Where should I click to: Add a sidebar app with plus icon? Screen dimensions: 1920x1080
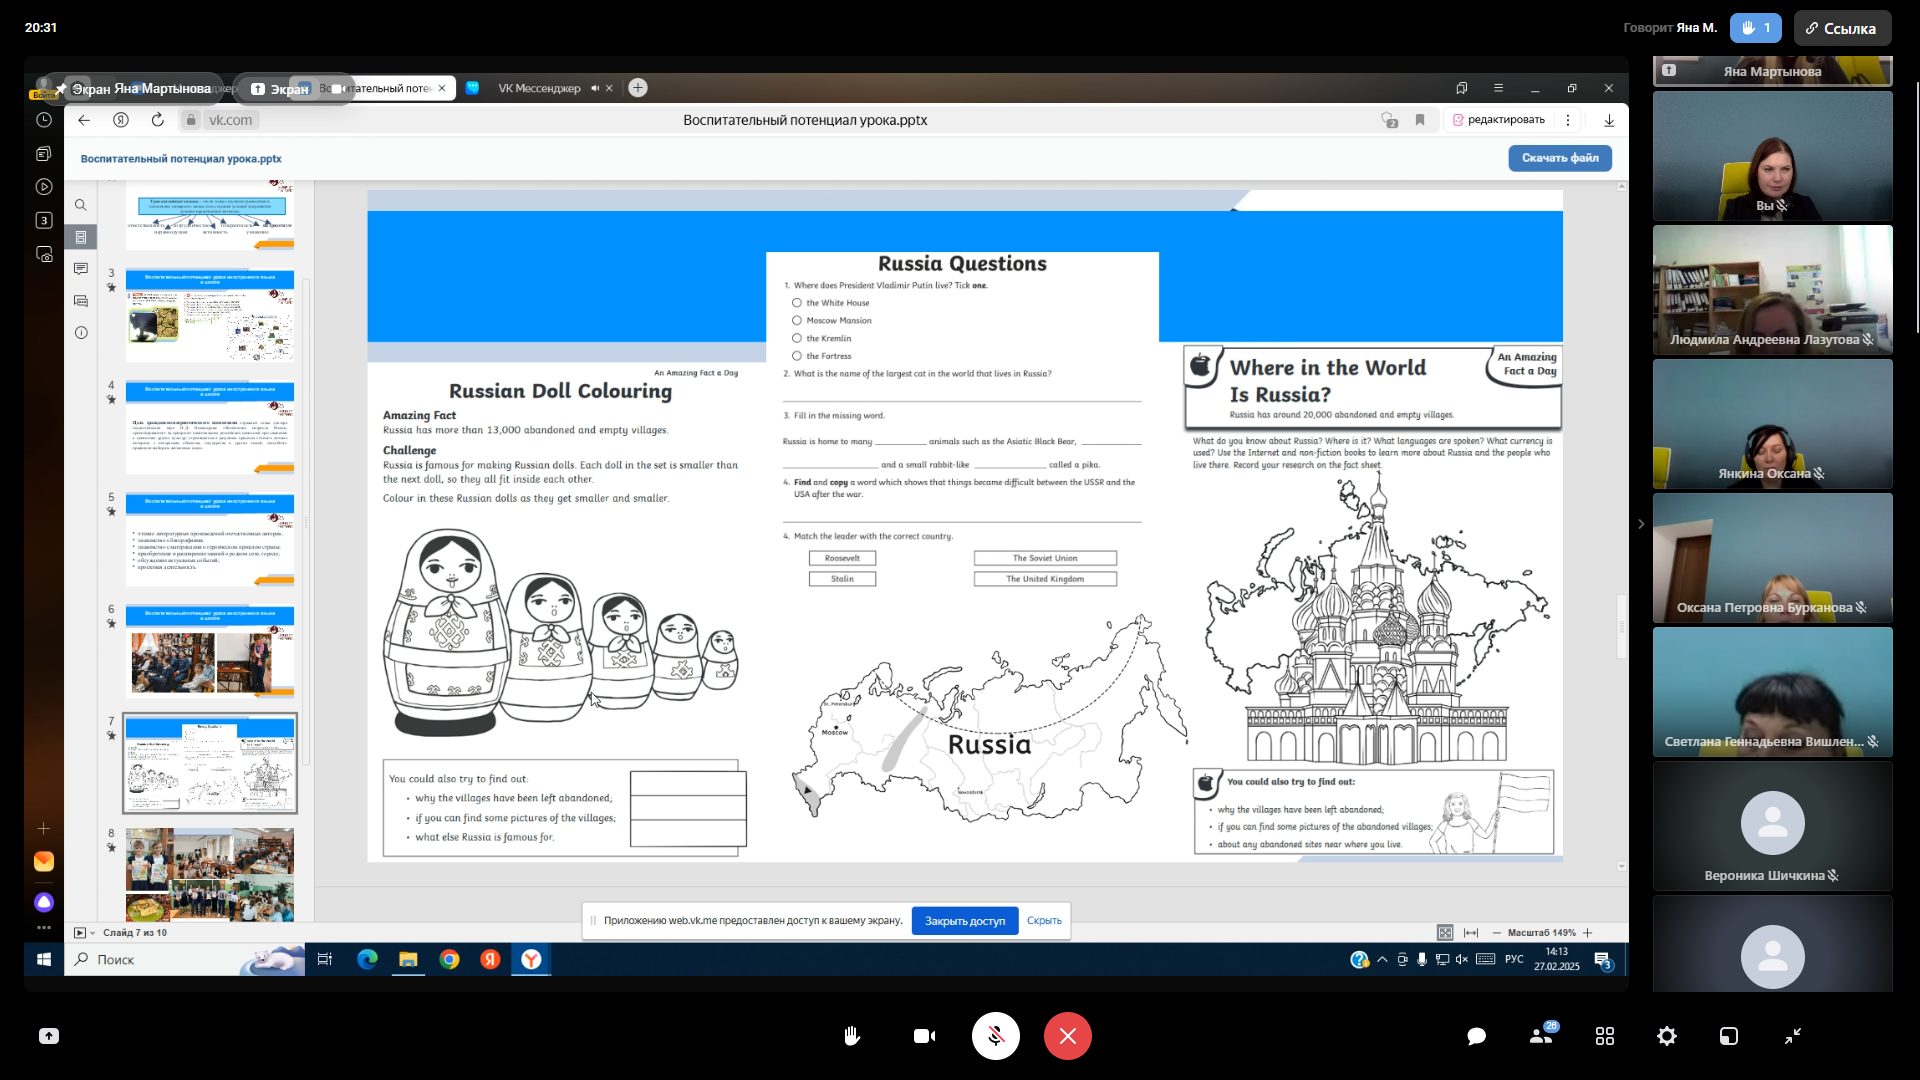tap(44, 828)
